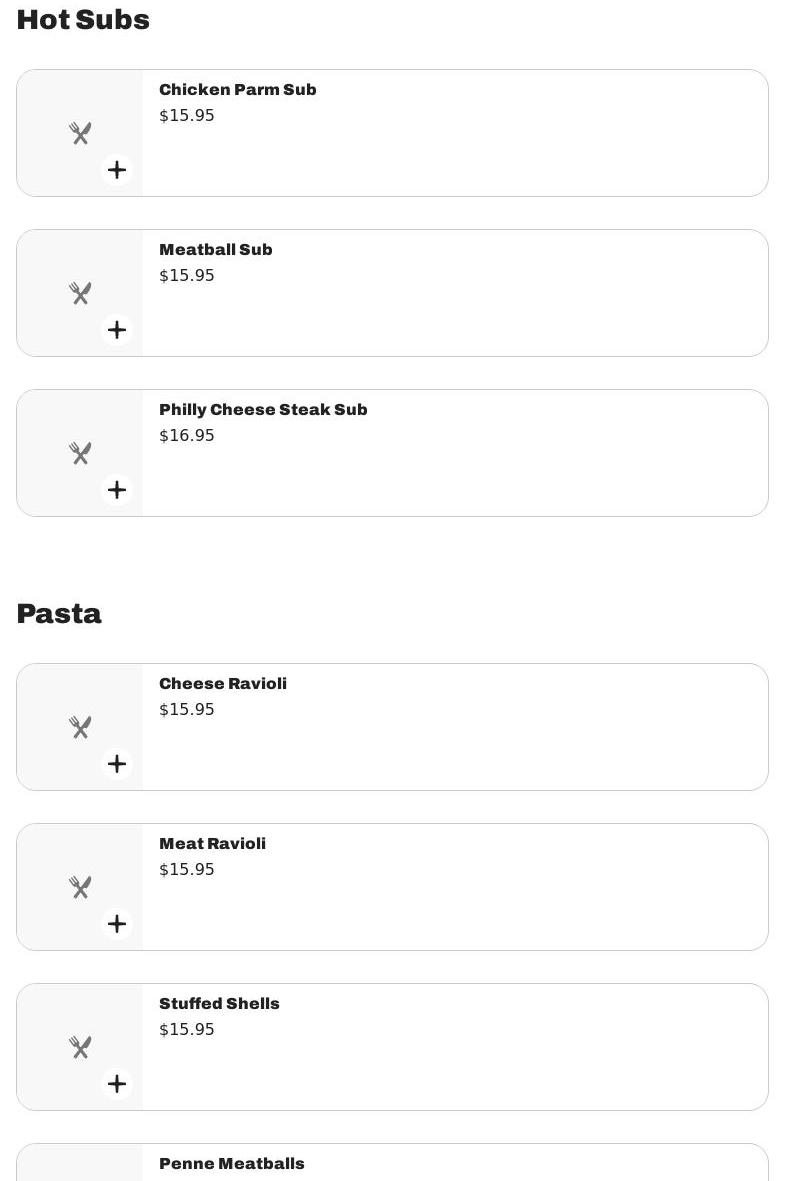Open the Chicken Parm Sub item title
785x1181 pixels.
click(237, 90)
